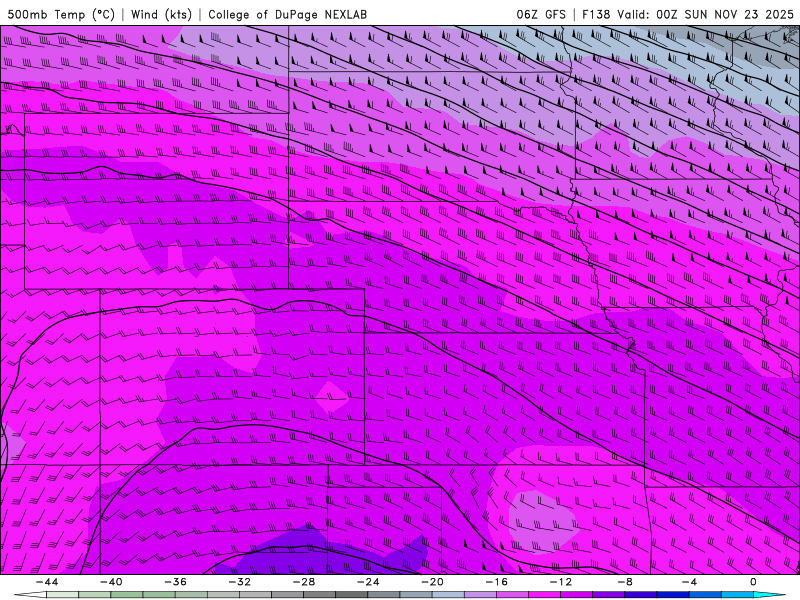Pick the -20 legend tick label

(x=433, y=582)
